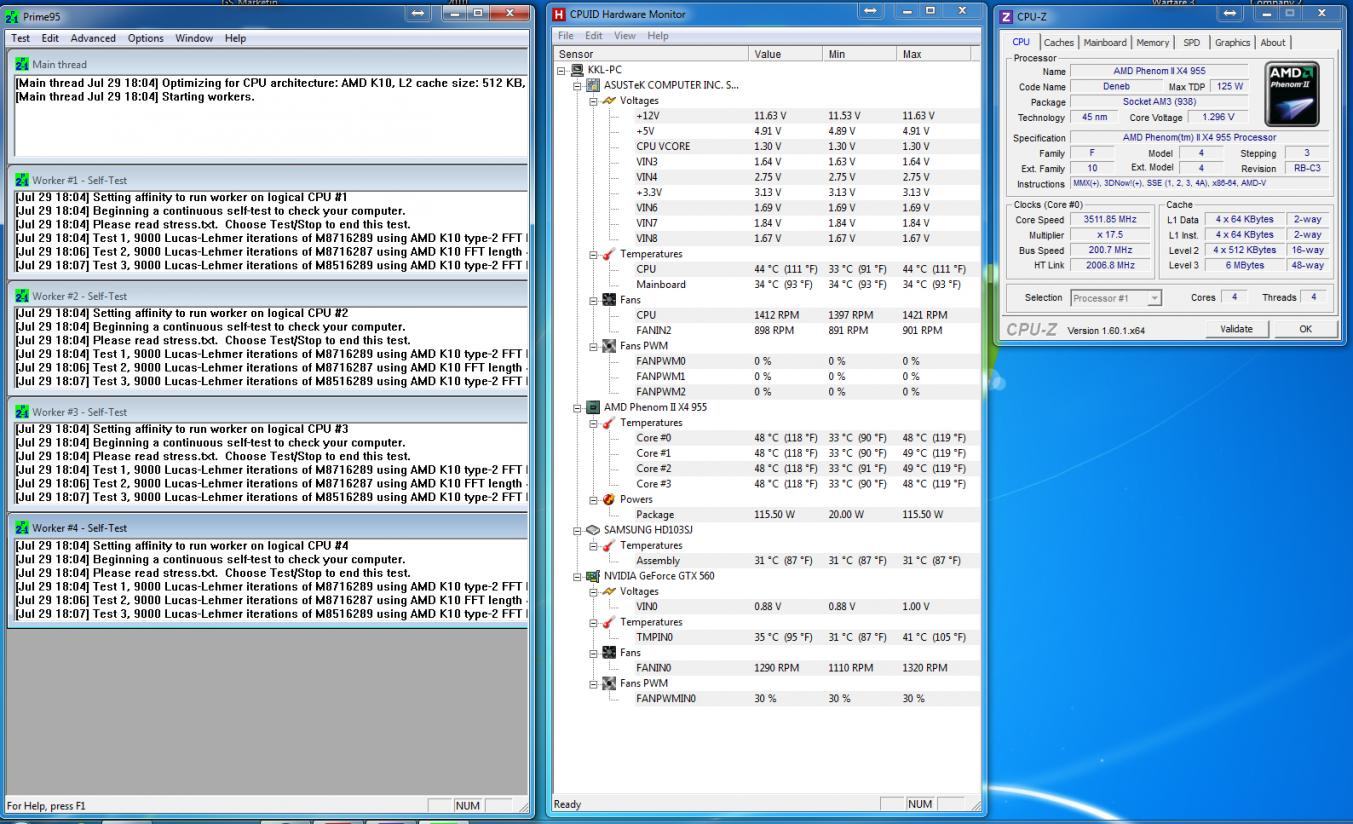Open the Hardware Monitor File menu
The height and width of the screenshot is (824, 1353).
click(x=566, y=36)
